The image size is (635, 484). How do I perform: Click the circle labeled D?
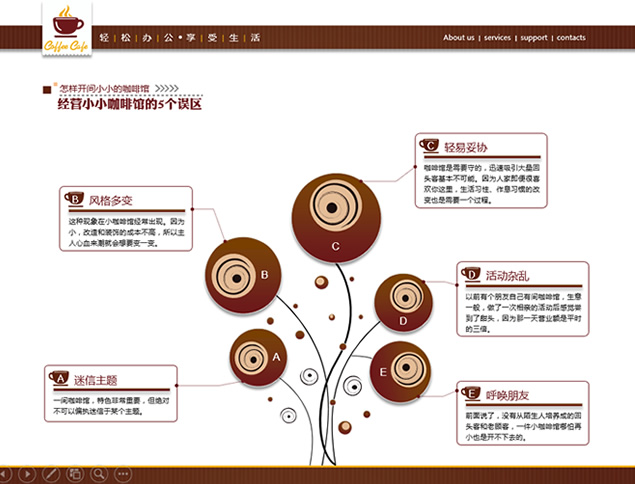pos(403,303)
